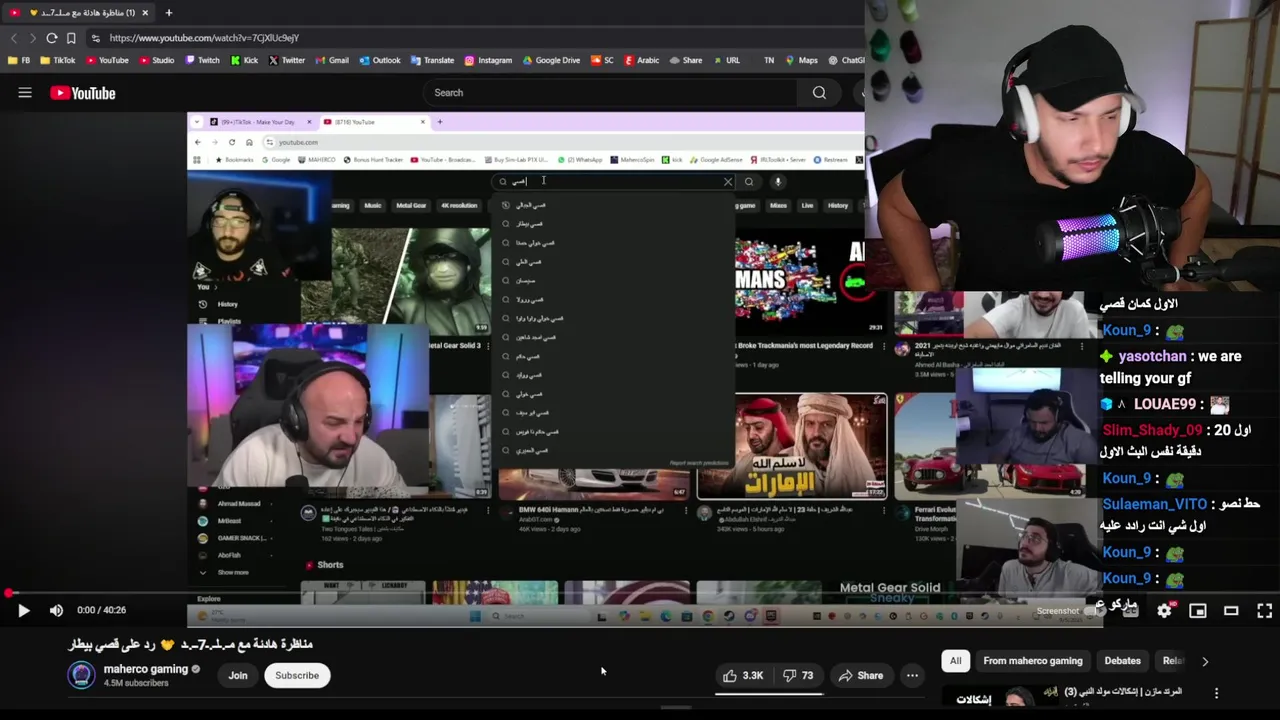Click the maherco gaming channel avatar
The width and height of the screenshot is (1280, 720).
coord(81,675)
